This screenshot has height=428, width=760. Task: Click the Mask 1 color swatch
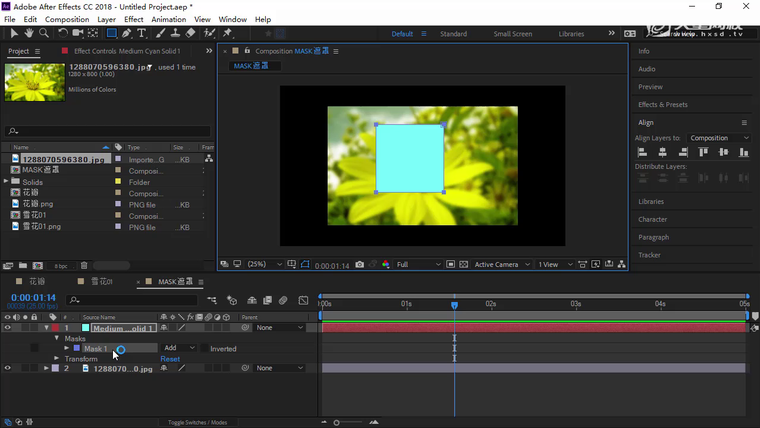76,349
